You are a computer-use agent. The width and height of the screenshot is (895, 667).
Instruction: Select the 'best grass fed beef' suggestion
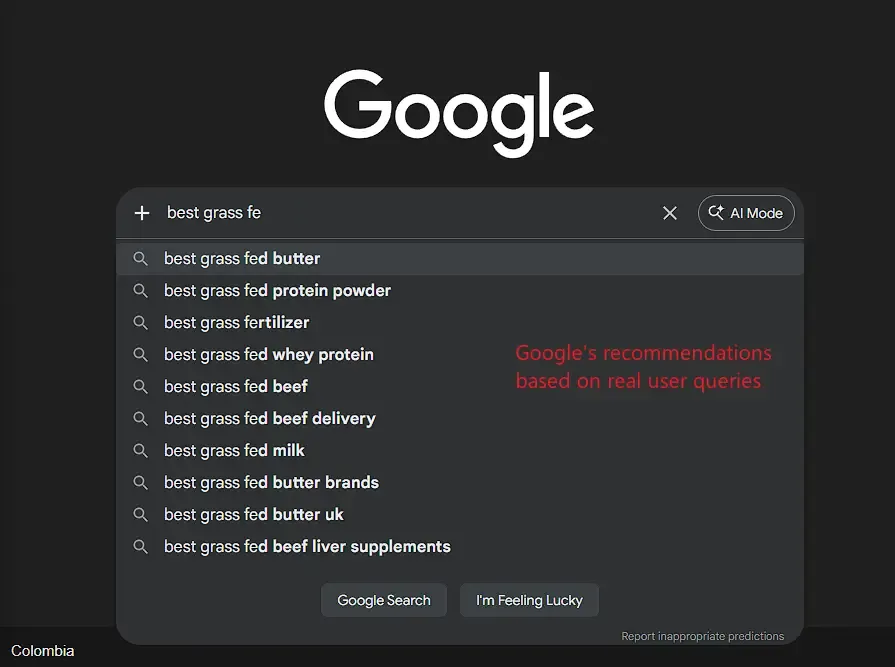[235, 386]
